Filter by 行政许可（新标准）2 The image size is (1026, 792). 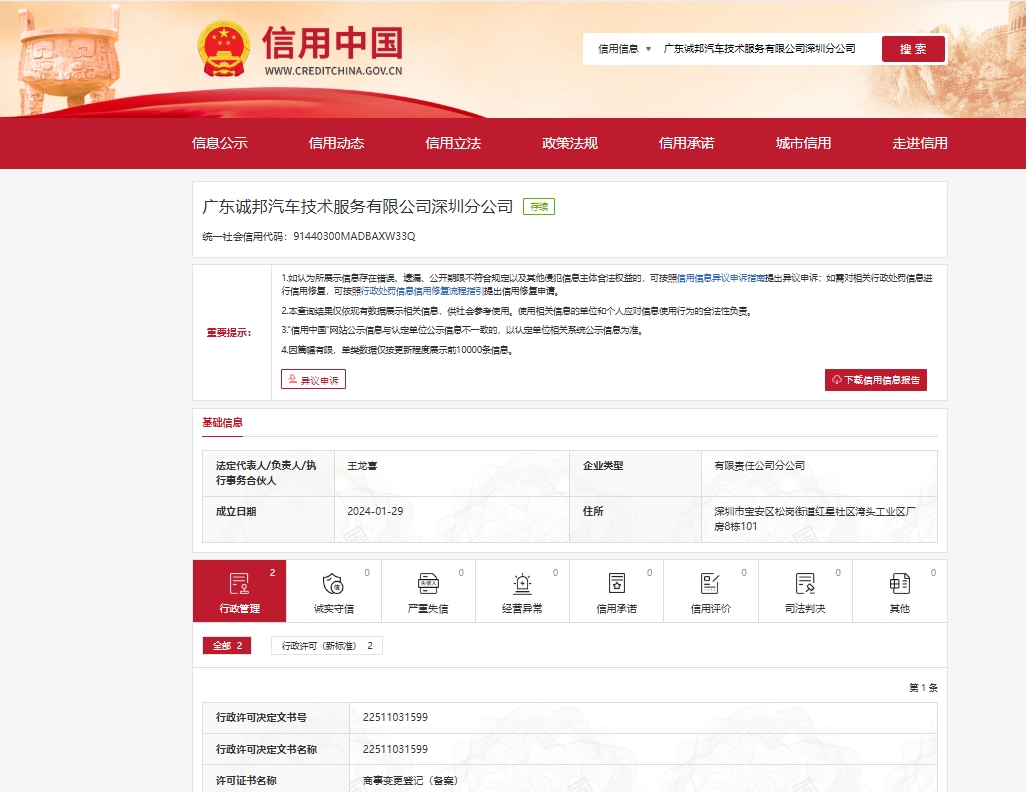click(327, 646)
